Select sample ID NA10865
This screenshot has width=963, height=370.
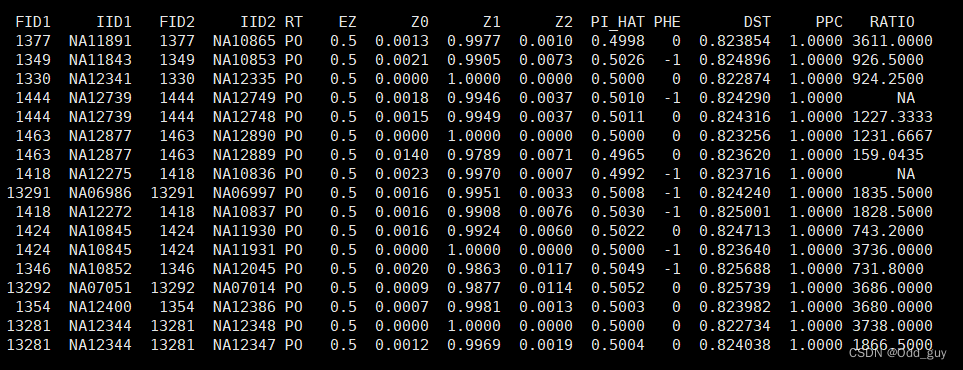point(244,42)
